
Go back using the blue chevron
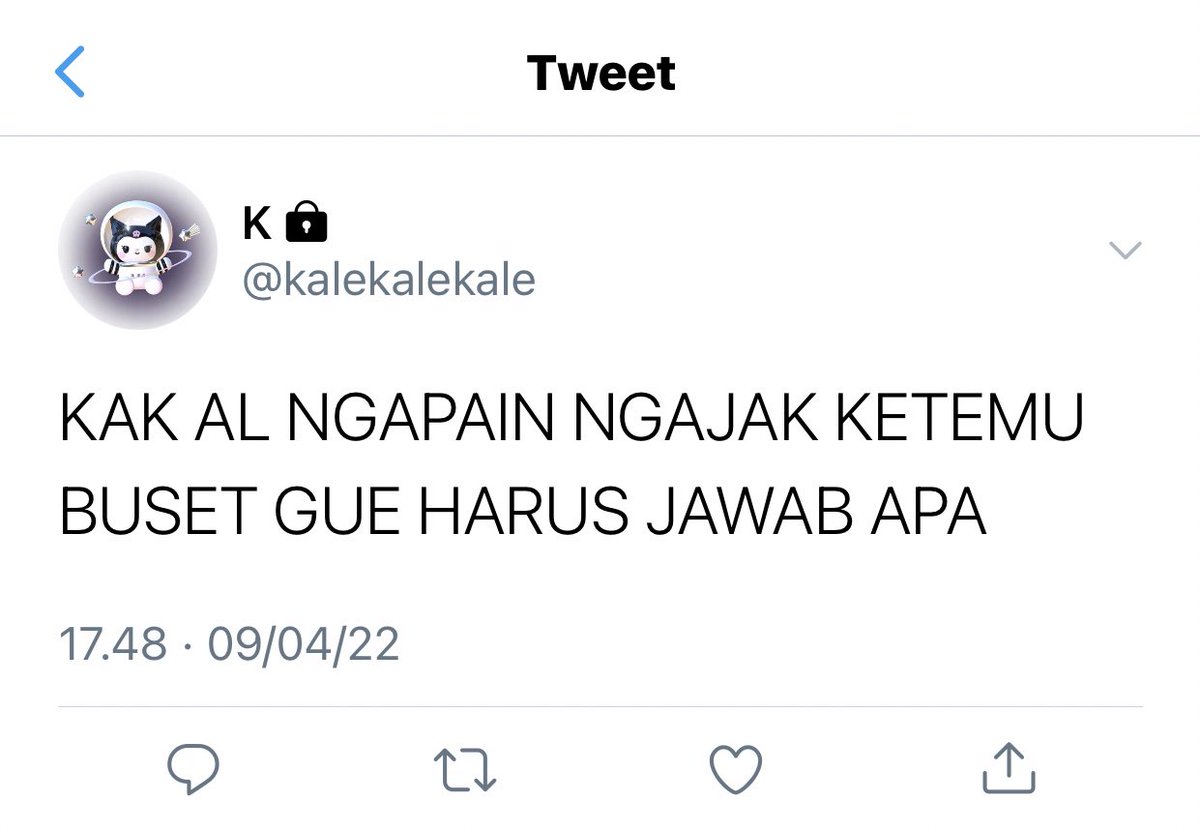tap(70, 73)
